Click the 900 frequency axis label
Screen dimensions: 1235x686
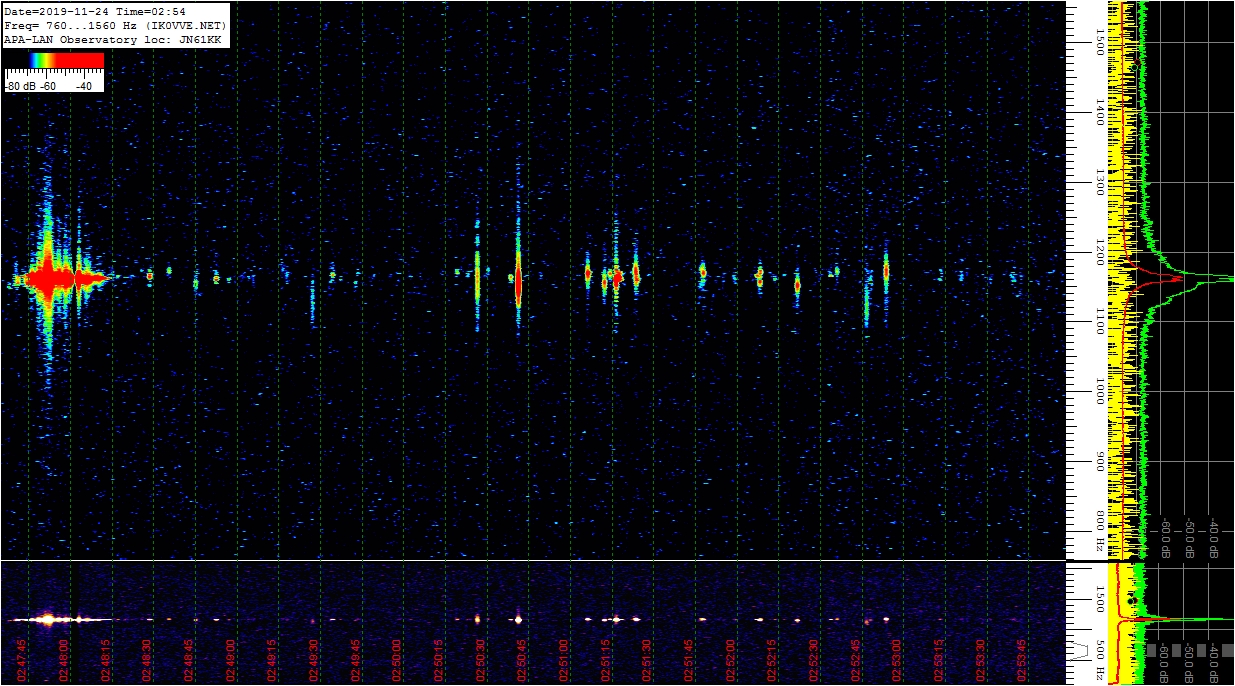(1101, 462)
